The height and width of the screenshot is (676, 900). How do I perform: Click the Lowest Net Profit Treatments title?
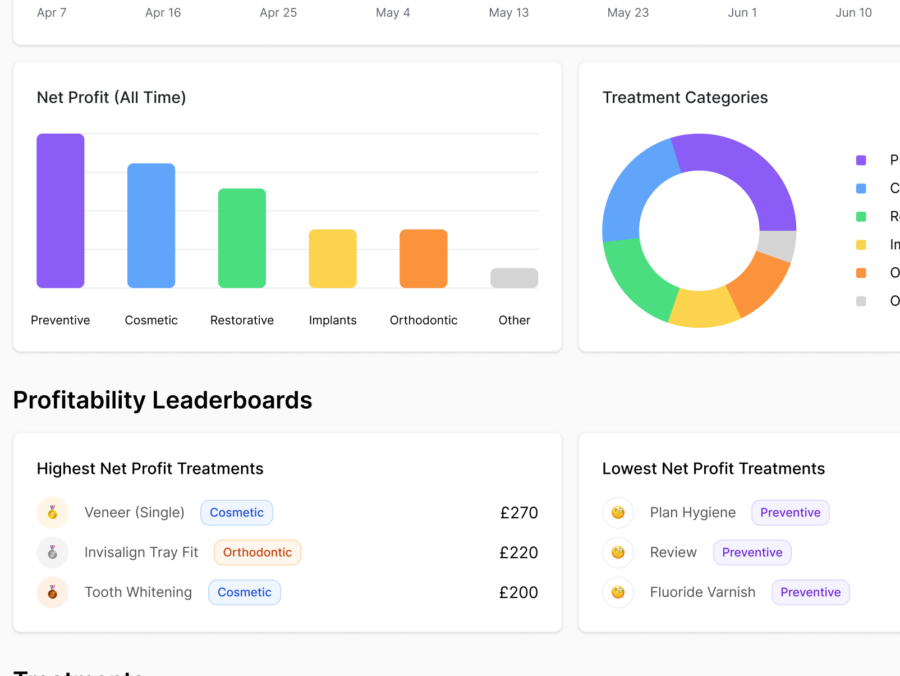(713, 469)
